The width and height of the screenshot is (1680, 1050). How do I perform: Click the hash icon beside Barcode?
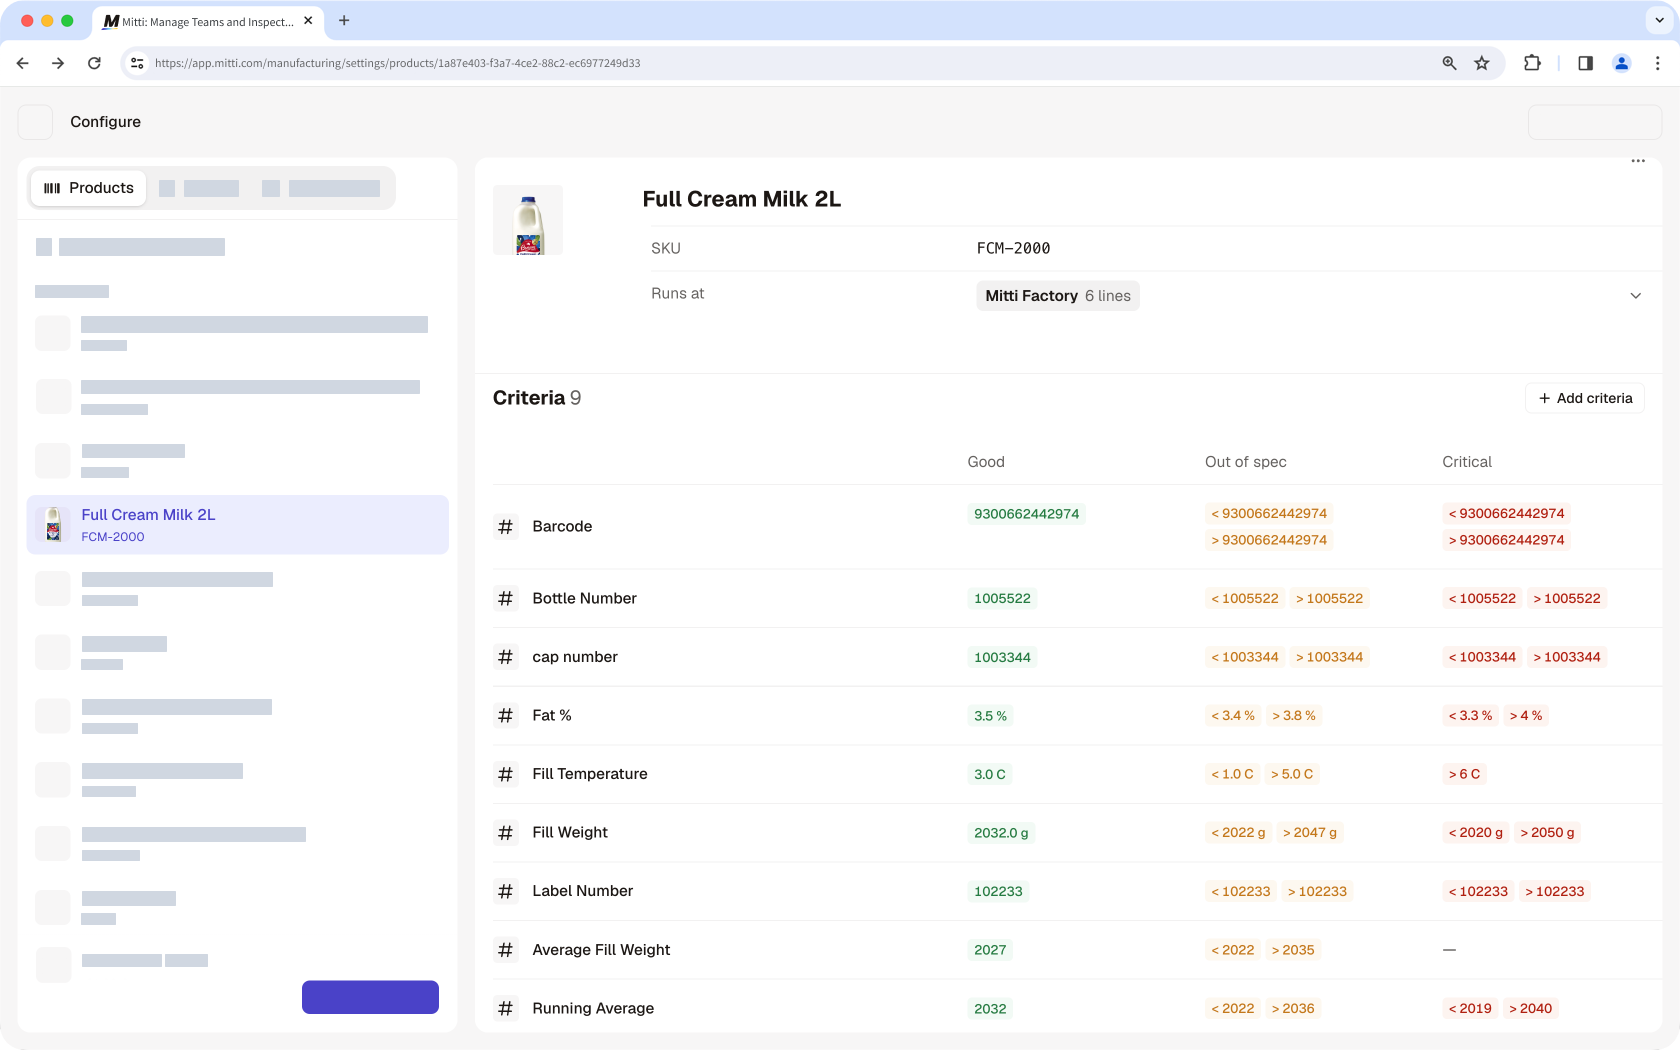pos(506,527)
